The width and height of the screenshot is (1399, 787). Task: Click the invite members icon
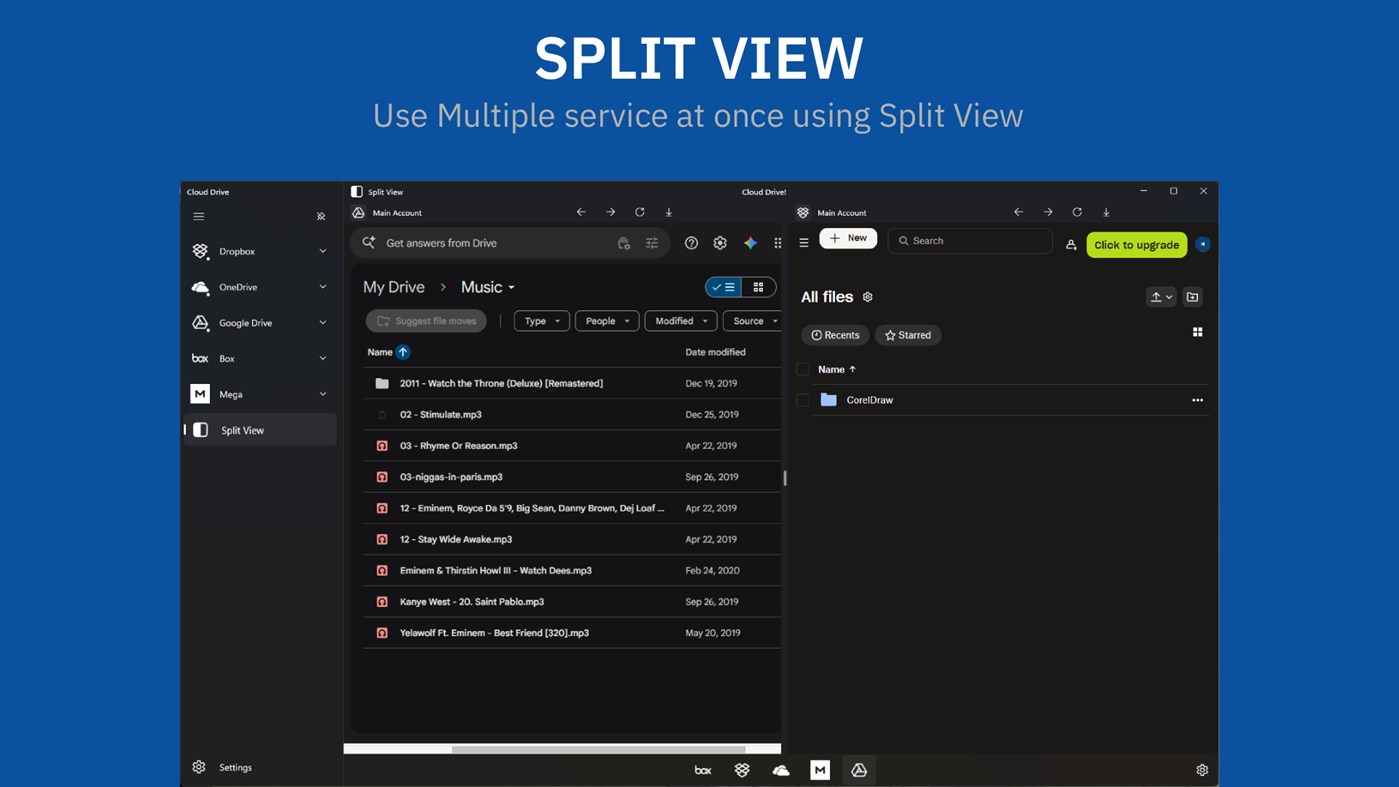pyautogui.click(x=1071, y=245)
